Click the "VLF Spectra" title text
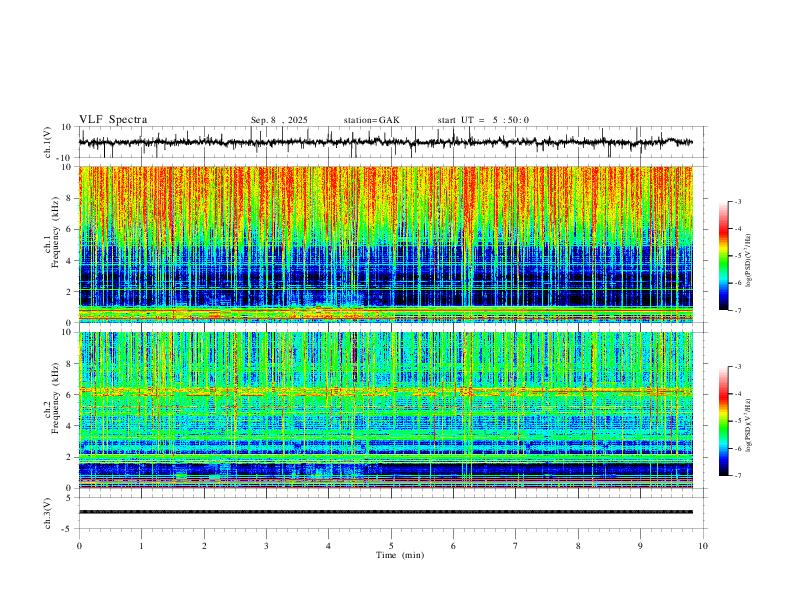This screenshot has height=612, width=792. pyautogui.click(x=113, y=120)
